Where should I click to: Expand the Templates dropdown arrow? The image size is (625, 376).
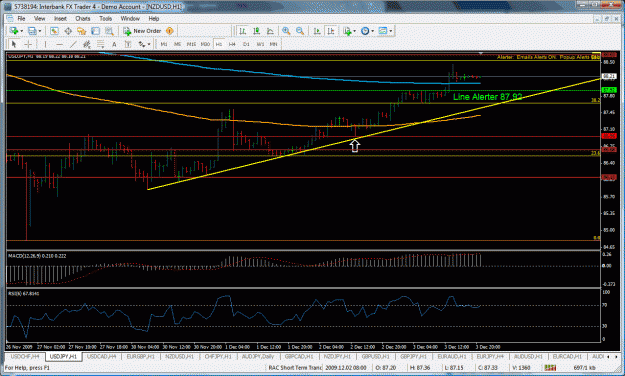[x=391, y=31]
